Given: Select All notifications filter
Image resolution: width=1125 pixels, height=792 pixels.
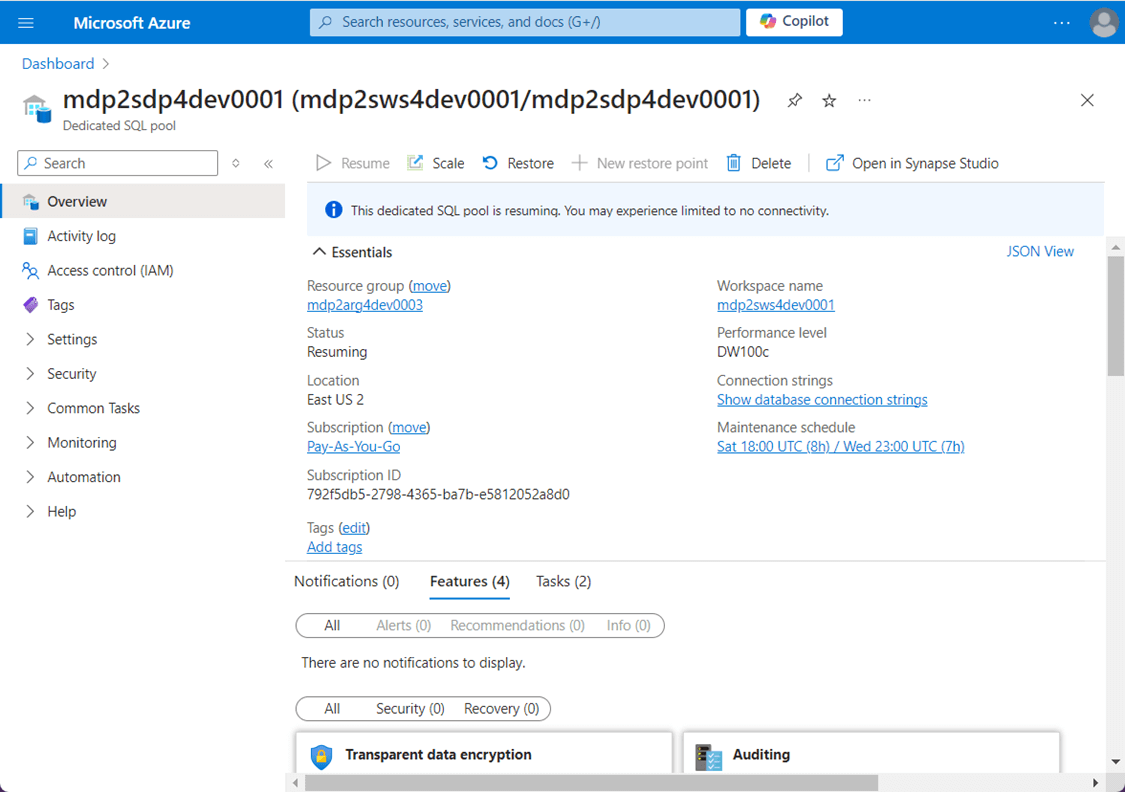Looking at the screenshot, I should [x=331, y=626].
